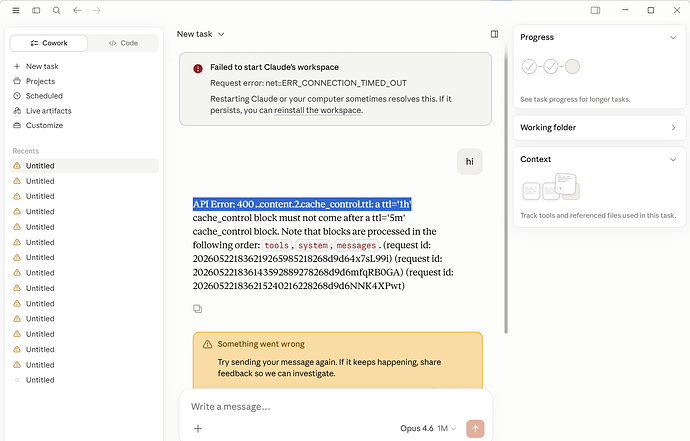Click the red error icon in workspace alert
This screenshot has width=690, height=441.
tap(198, 68)
